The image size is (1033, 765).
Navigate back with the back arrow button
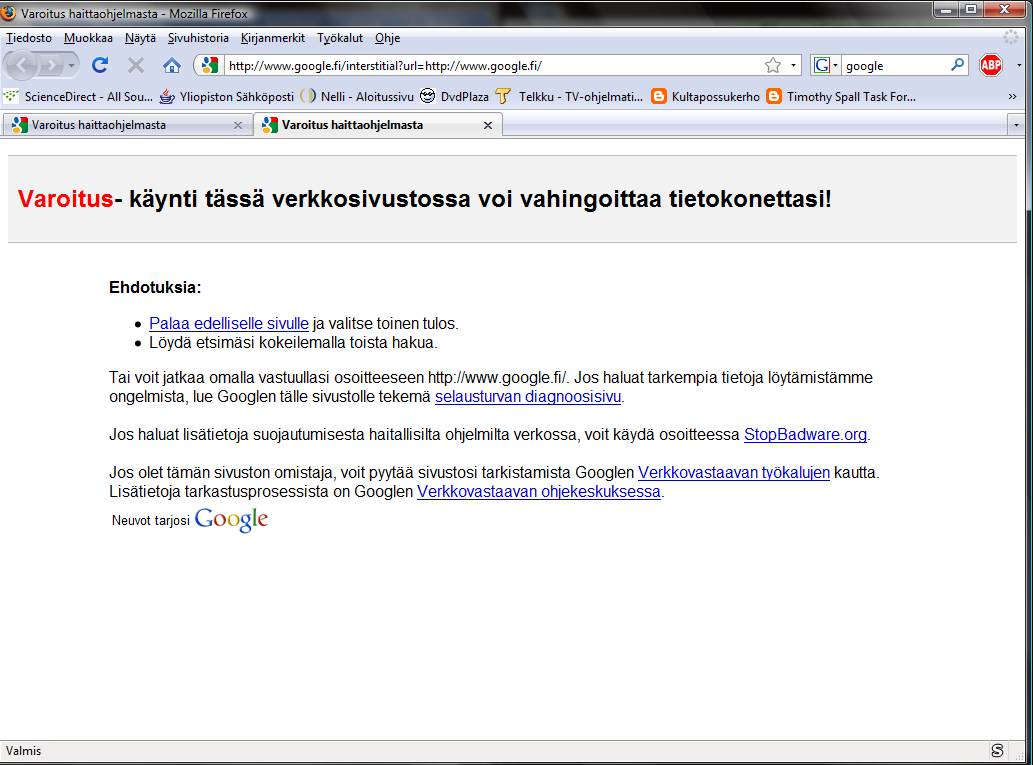pos(22,64)
